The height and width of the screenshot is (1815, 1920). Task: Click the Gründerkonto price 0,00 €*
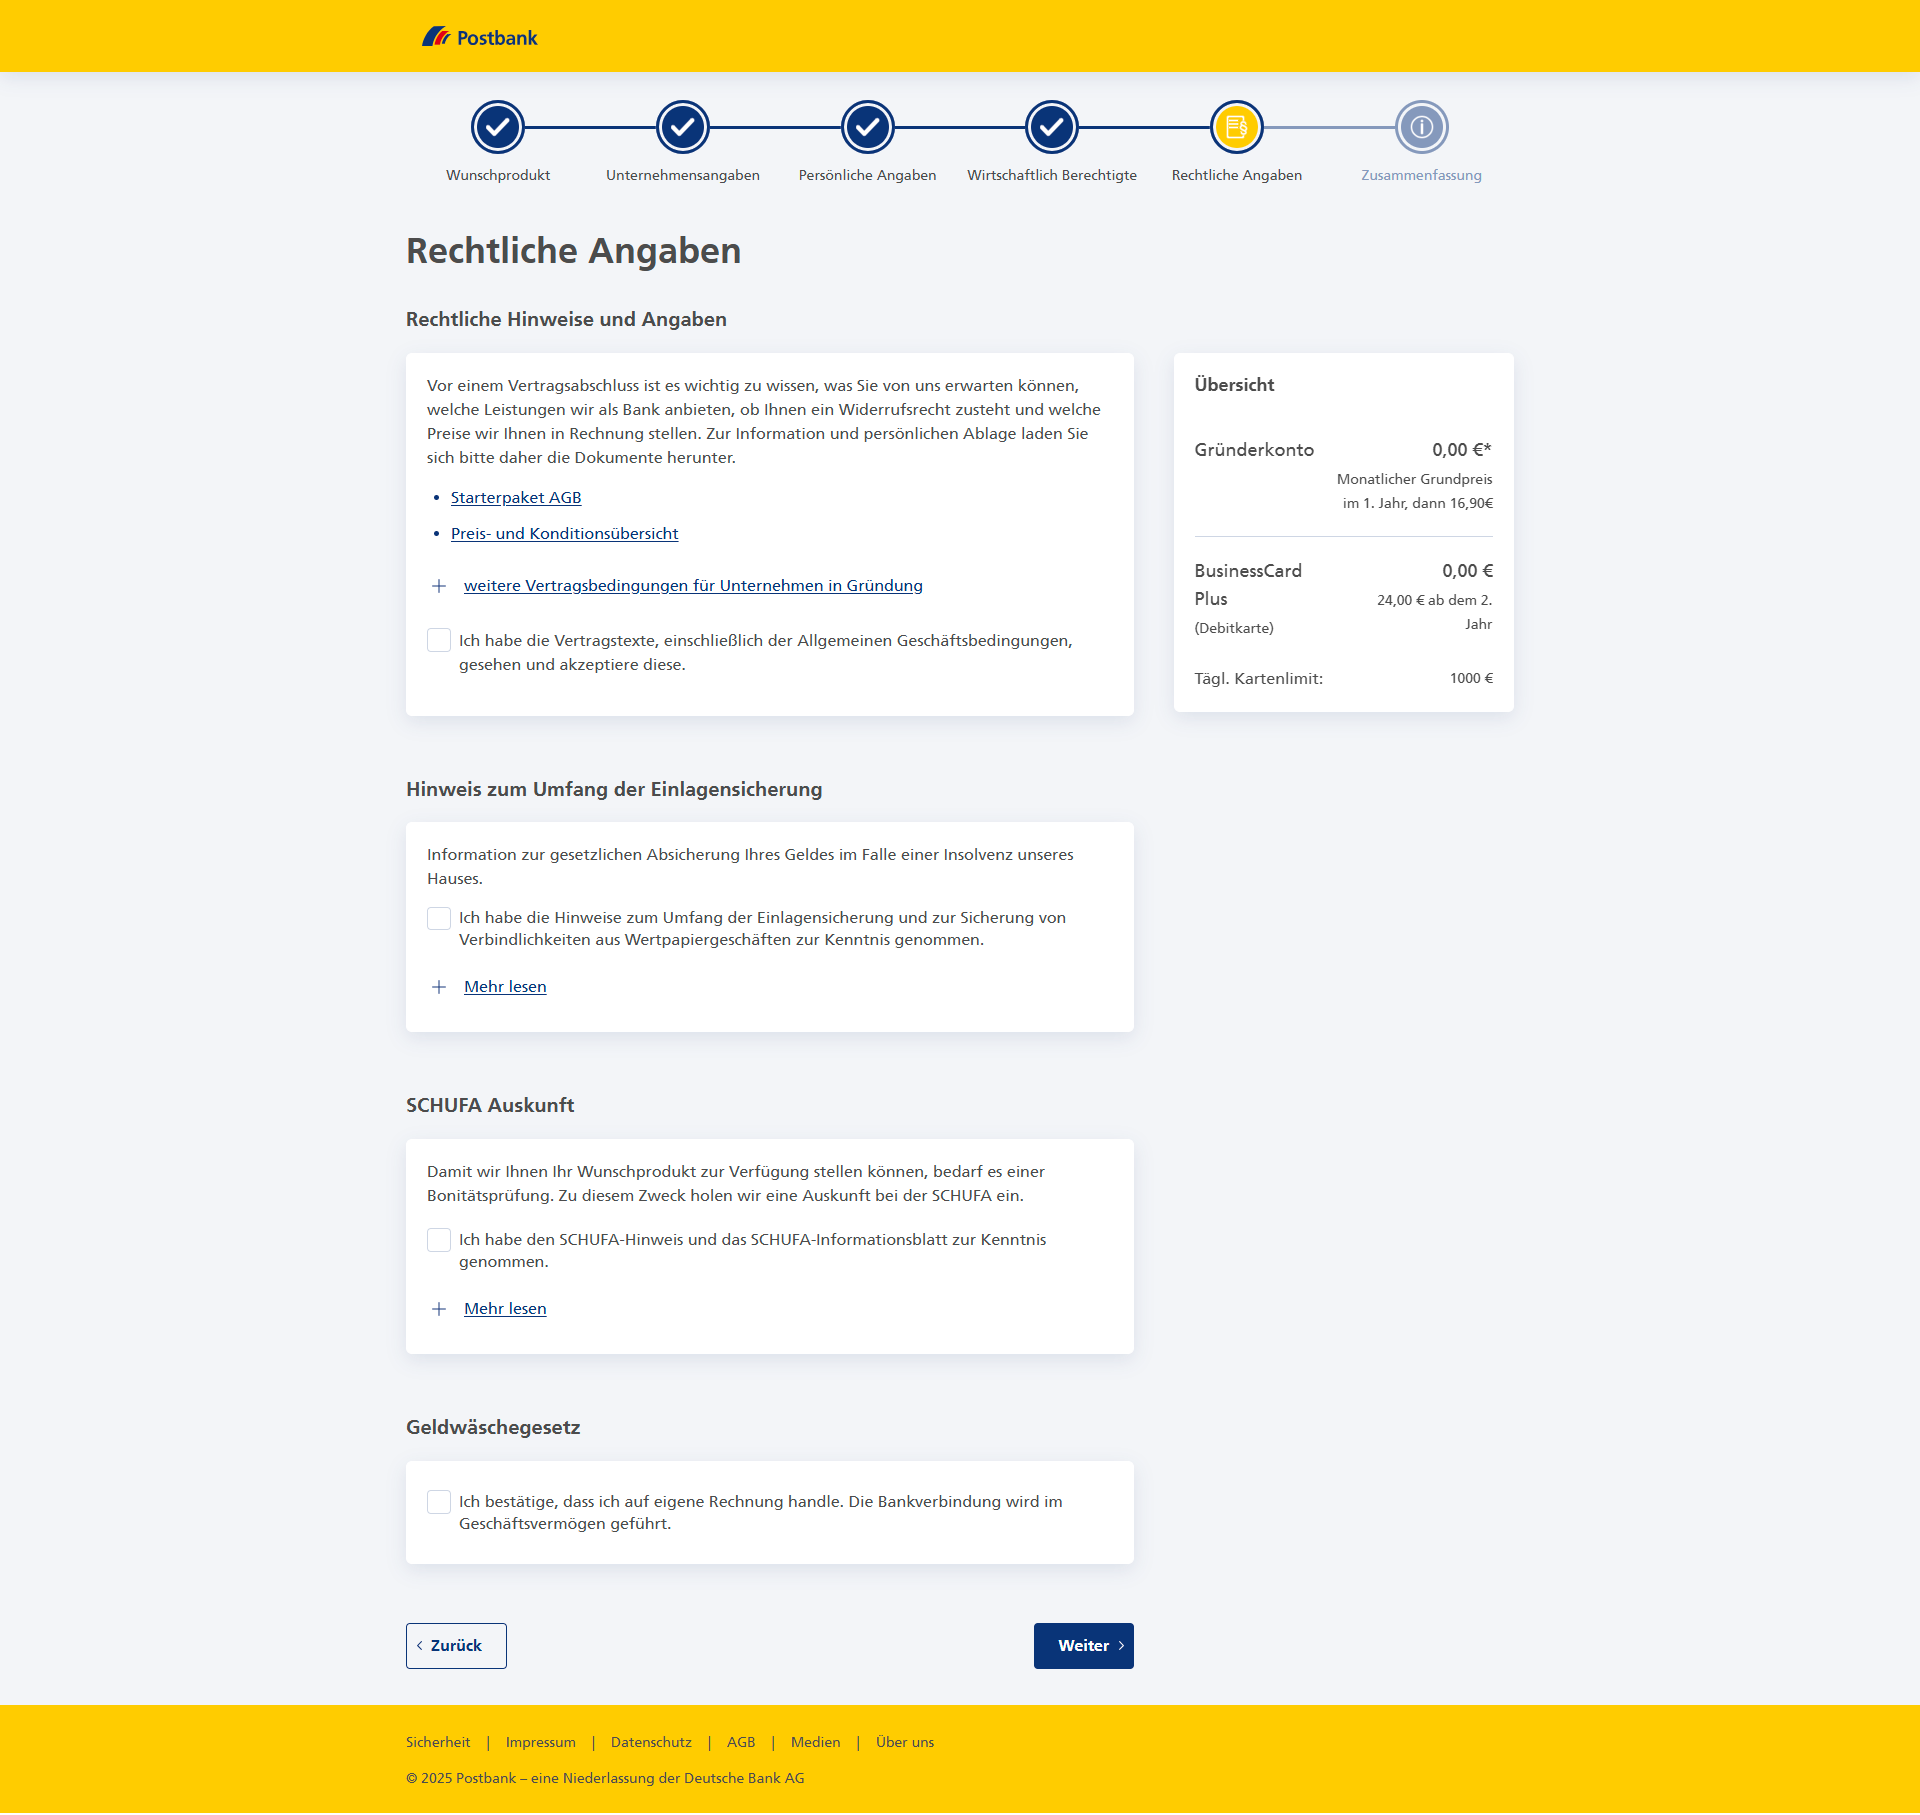coord(1461,450)
